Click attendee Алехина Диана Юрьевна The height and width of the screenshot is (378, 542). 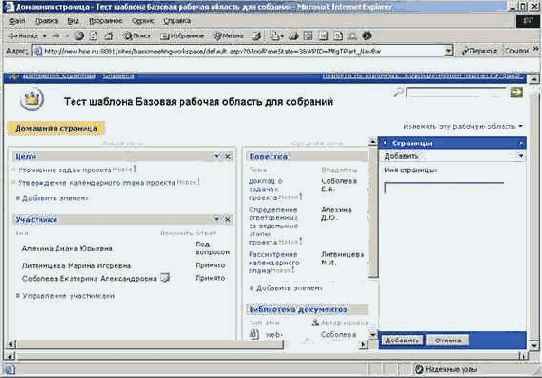67,248
